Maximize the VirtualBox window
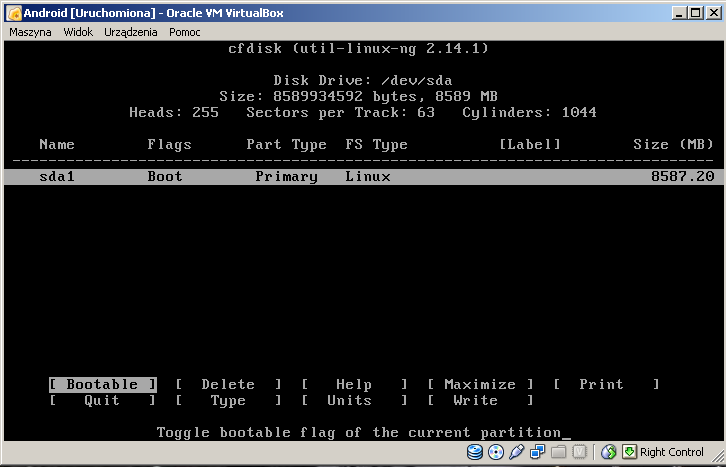Screen dimensions: 726x467 [x=695, y=13]
